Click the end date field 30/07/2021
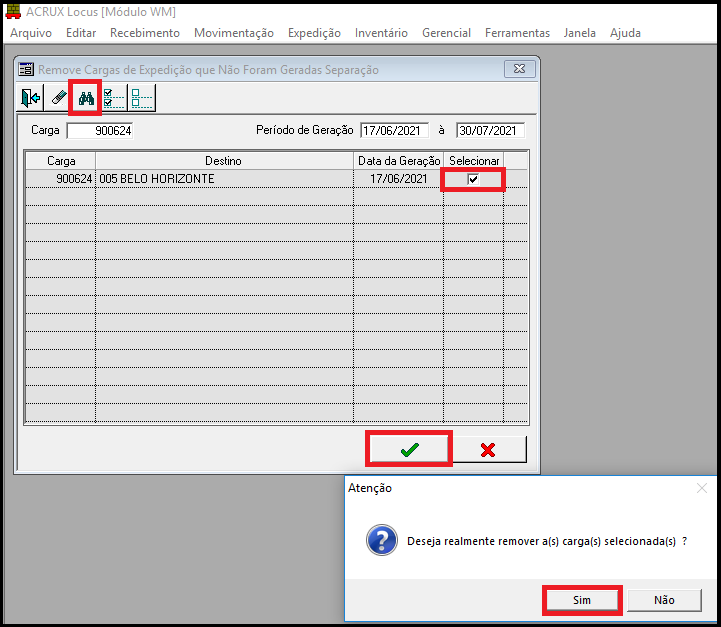Image resolution: width=721 pixels, height=627 pixels. [490, 130]
